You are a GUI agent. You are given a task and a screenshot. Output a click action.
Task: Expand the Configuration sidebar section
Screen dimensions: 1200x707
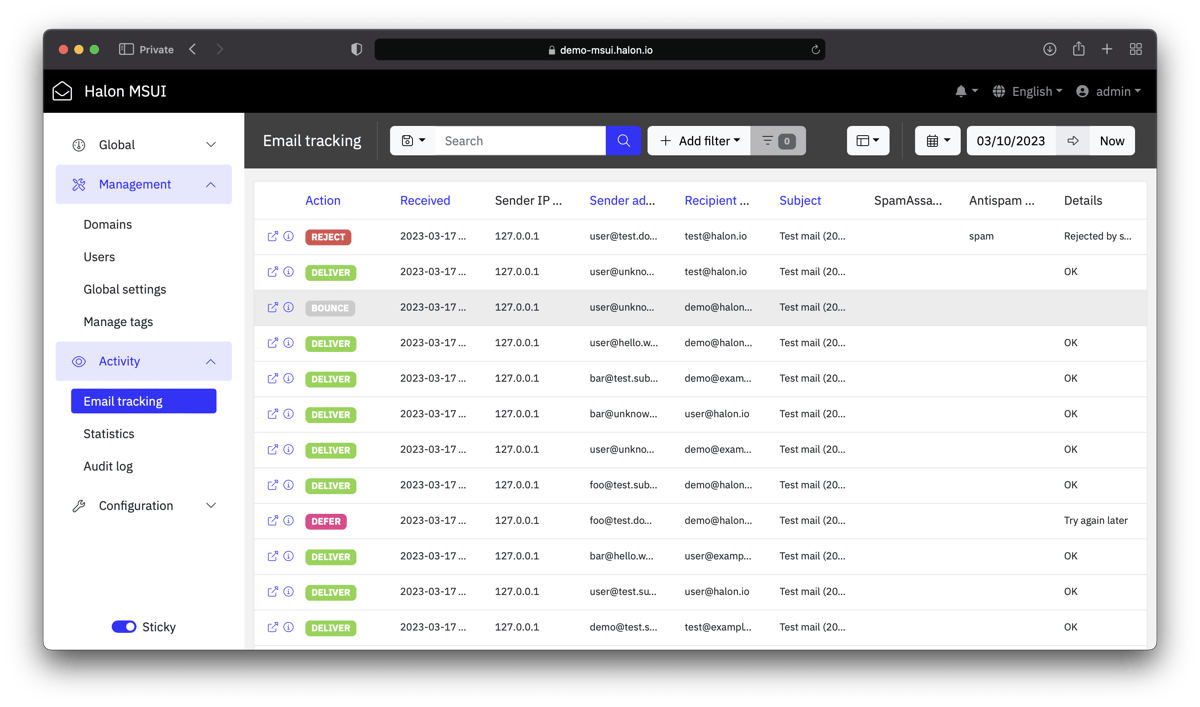(x=144, y=506)
